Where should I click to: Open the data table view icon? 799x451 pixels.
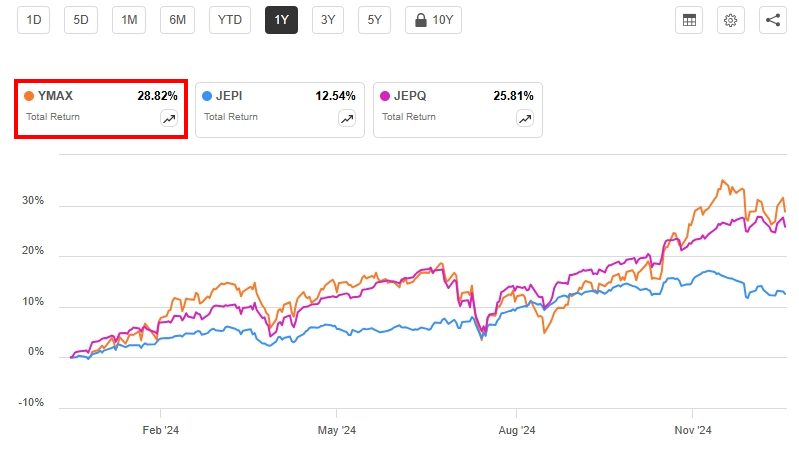tap(689, 20)
